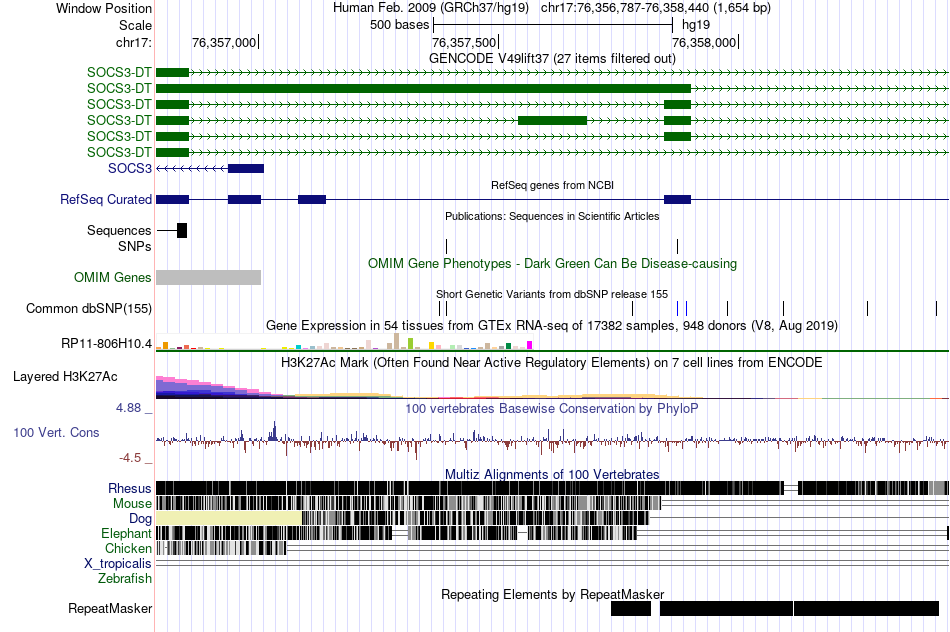Click the 'RepeatMasker' track label

pyautogui.click(x=110, y=608)
